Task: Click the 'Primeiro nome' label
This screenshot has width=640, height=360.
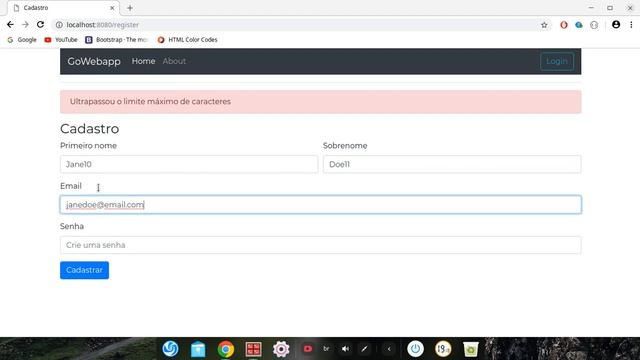Action: (x=88, y=146)
